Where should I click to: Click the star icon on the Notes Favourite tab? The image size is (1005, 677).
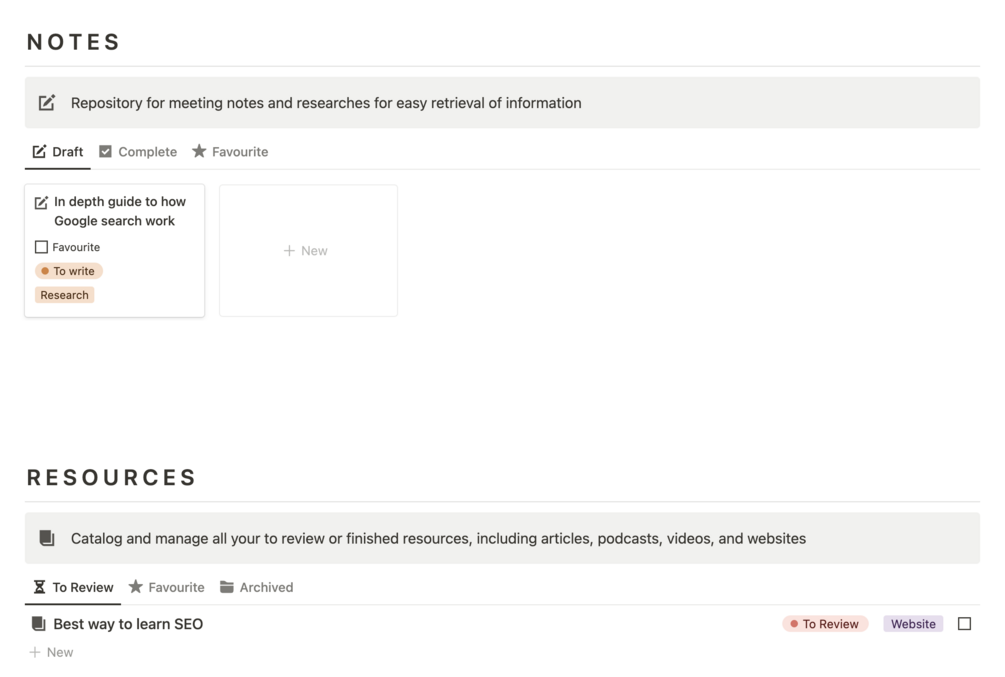click(199, 152)
